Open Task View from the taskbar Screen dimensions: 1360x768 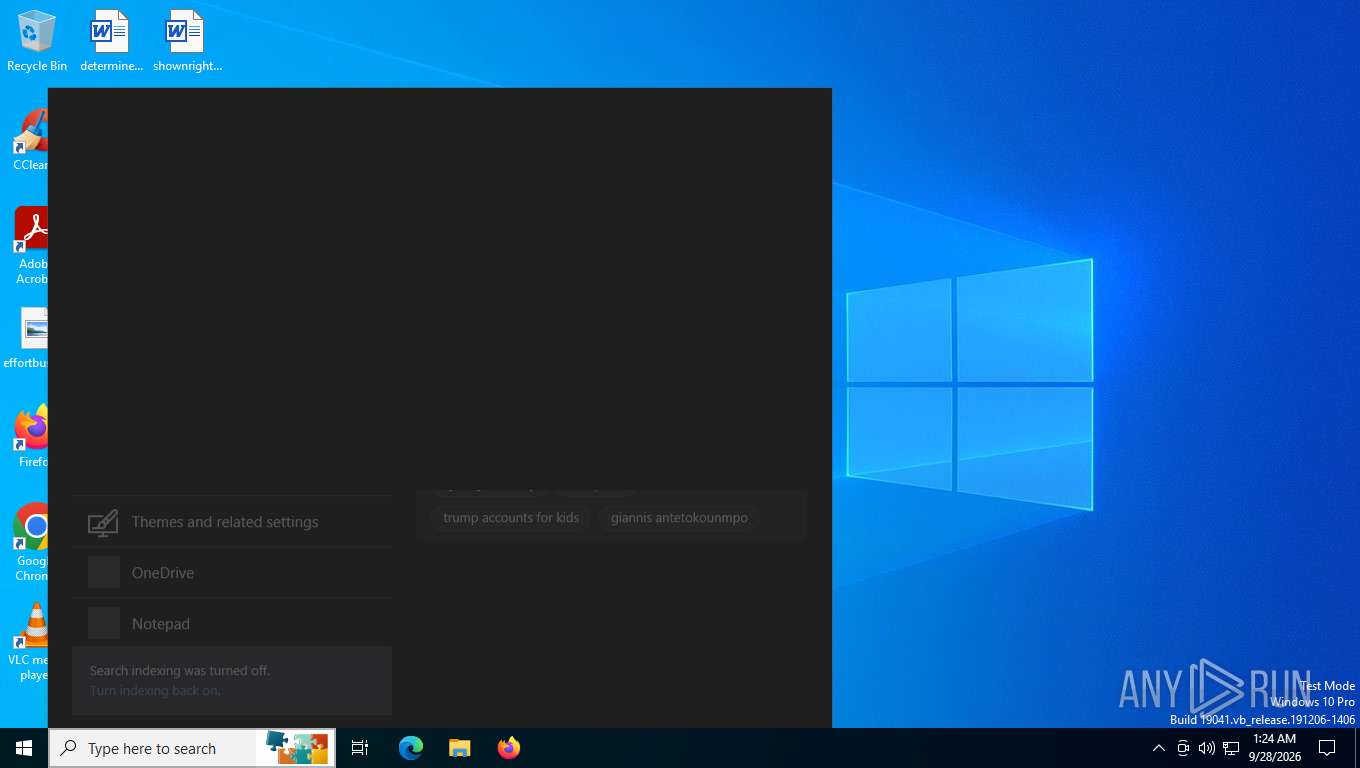(x=360, y=748)
